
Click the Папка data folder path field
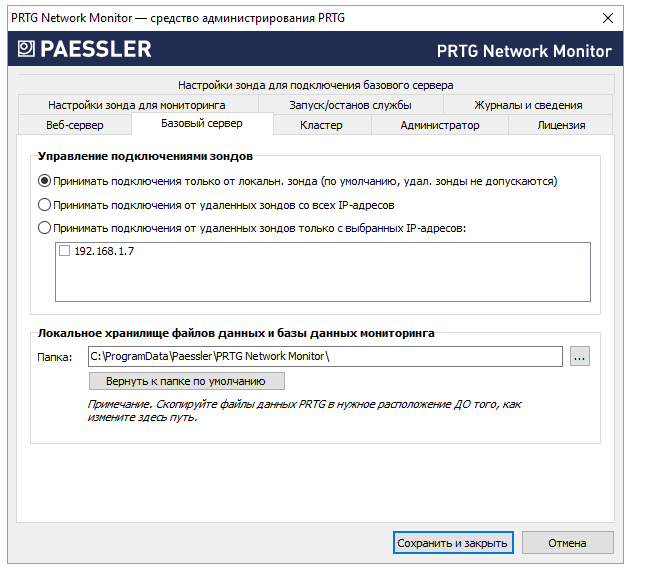(x=325, y=356)
